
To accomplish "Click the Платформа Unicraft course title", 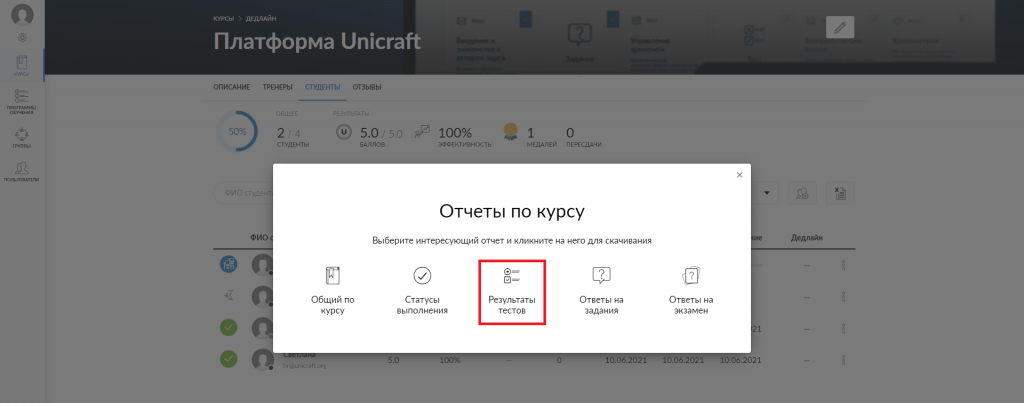I will 317,42.
